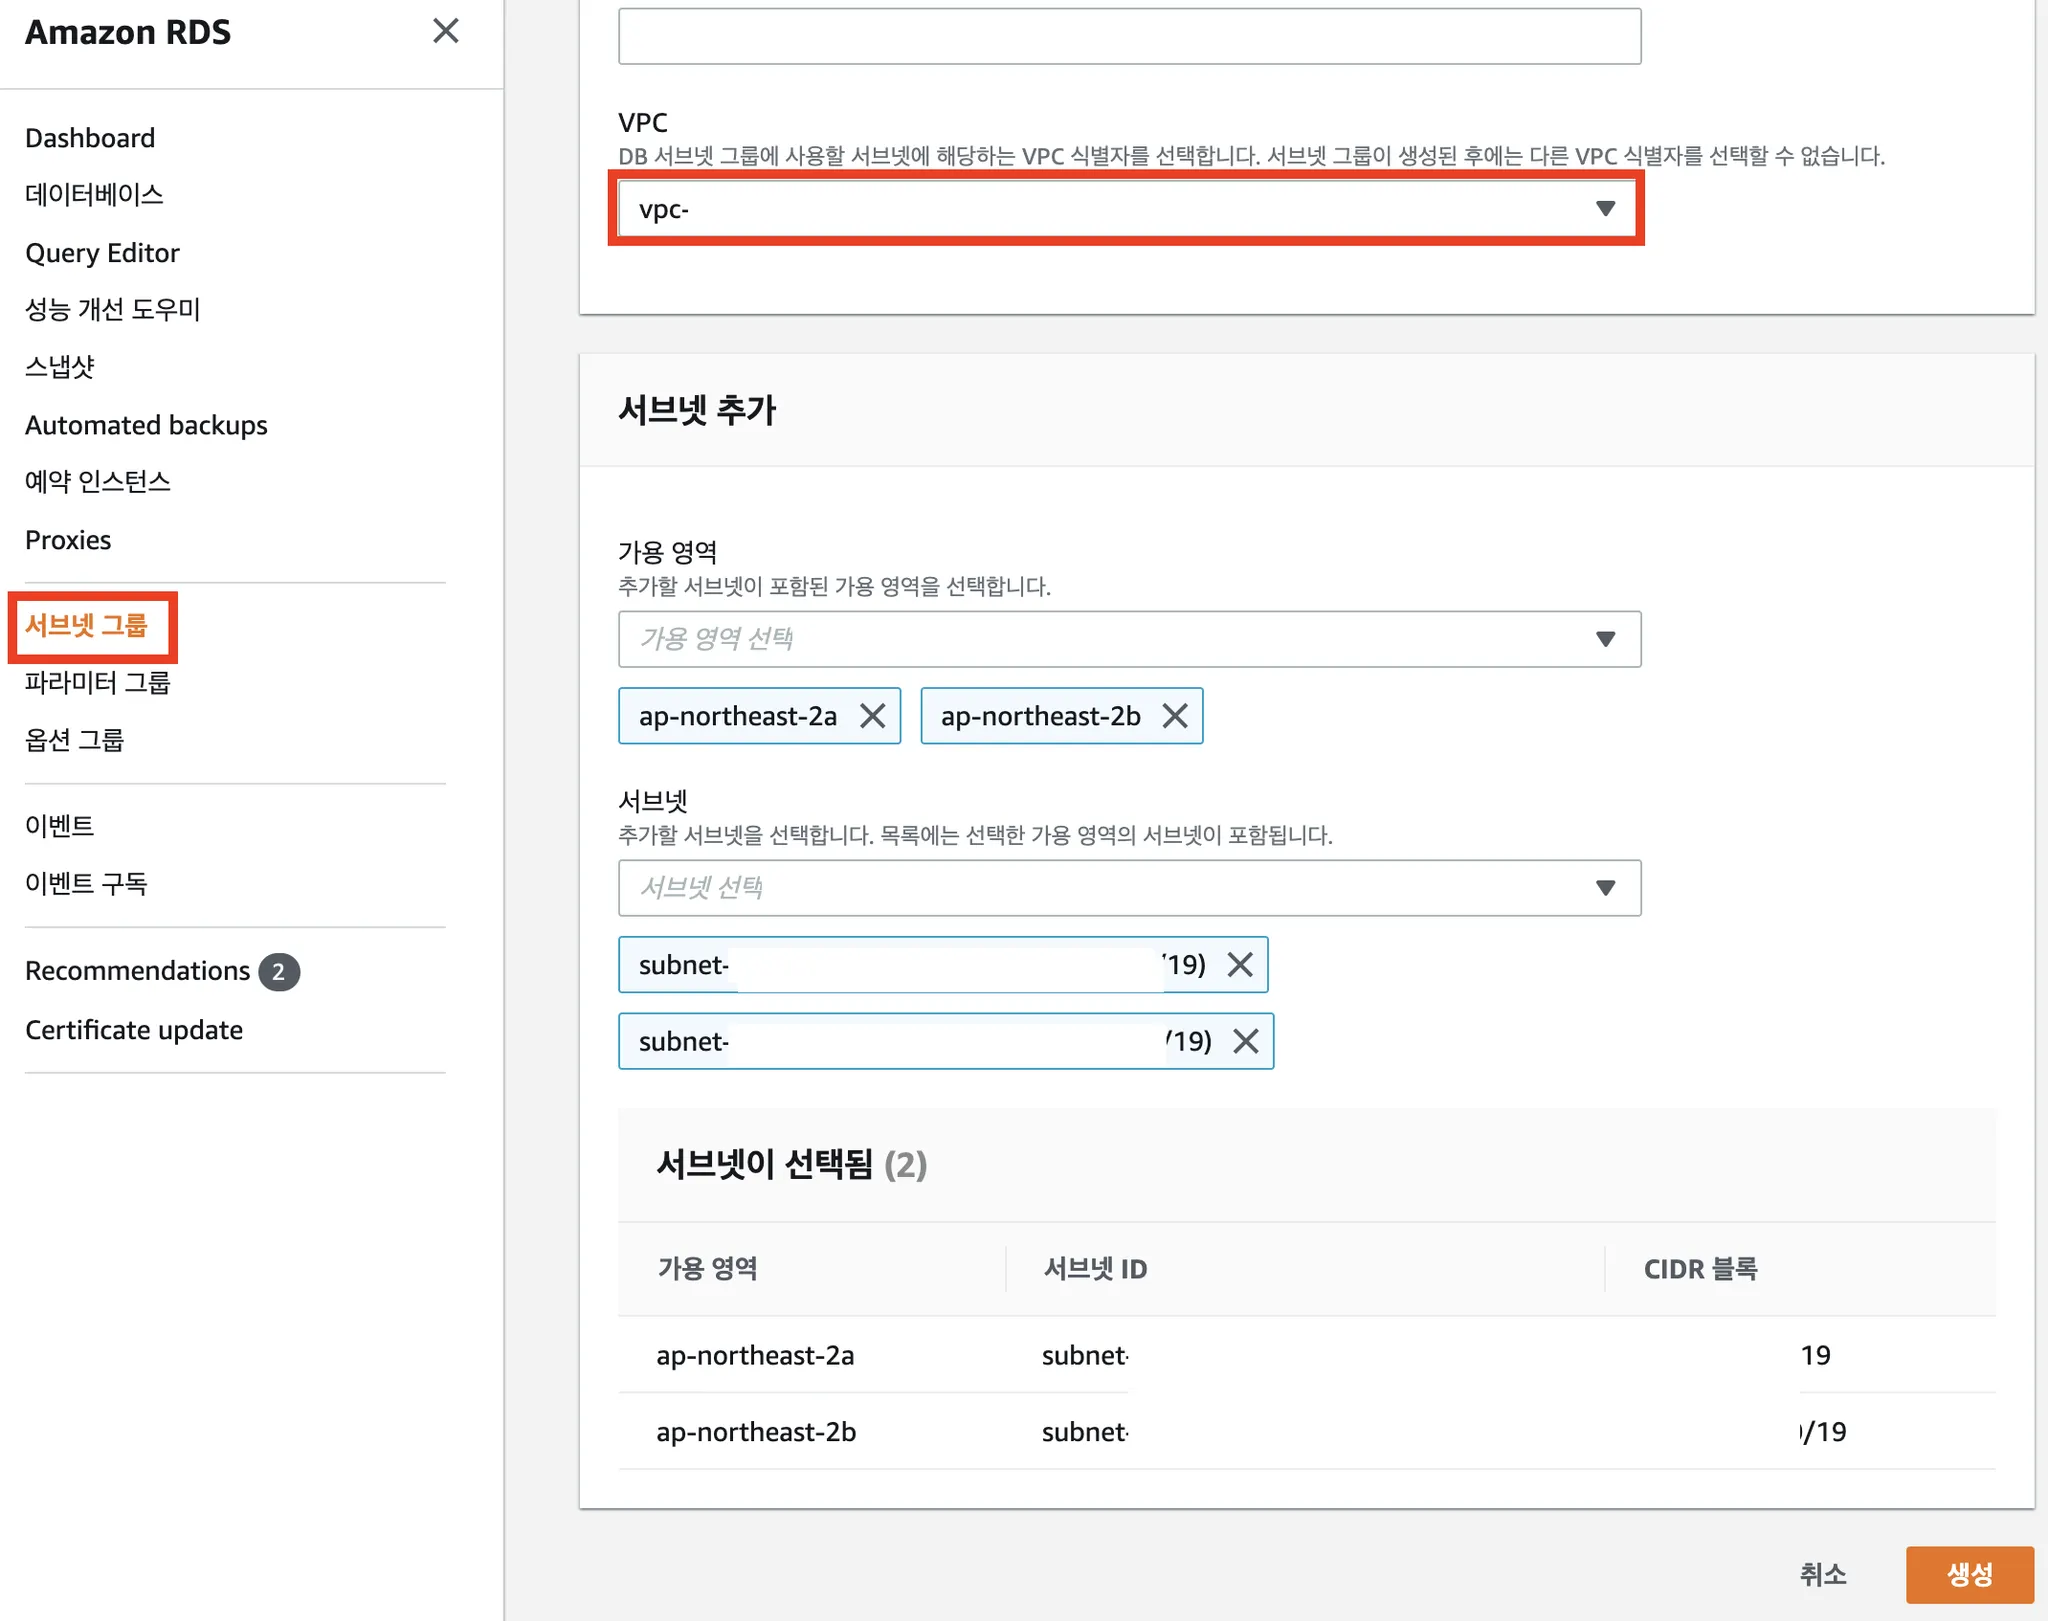The height and width of the screenshot is (1621, 2048).
Task: Open Certificate update link
Action: click(134, 1030)
